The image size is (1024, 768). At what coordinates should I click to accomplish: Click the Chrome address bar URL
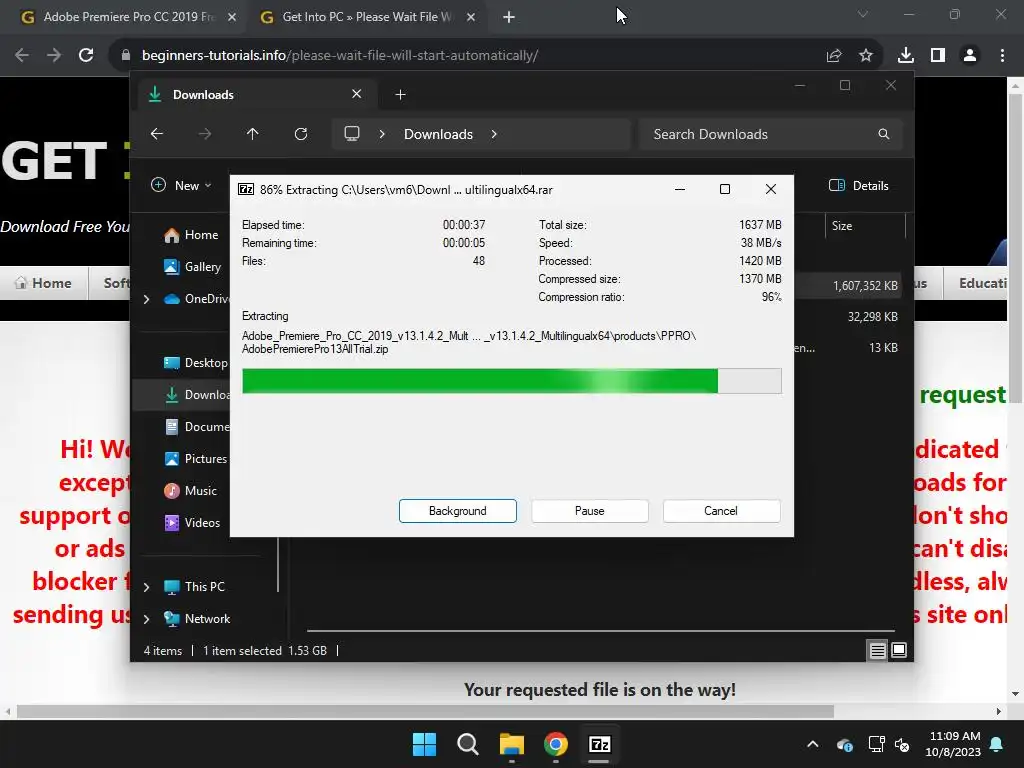(x=340, y=56)
